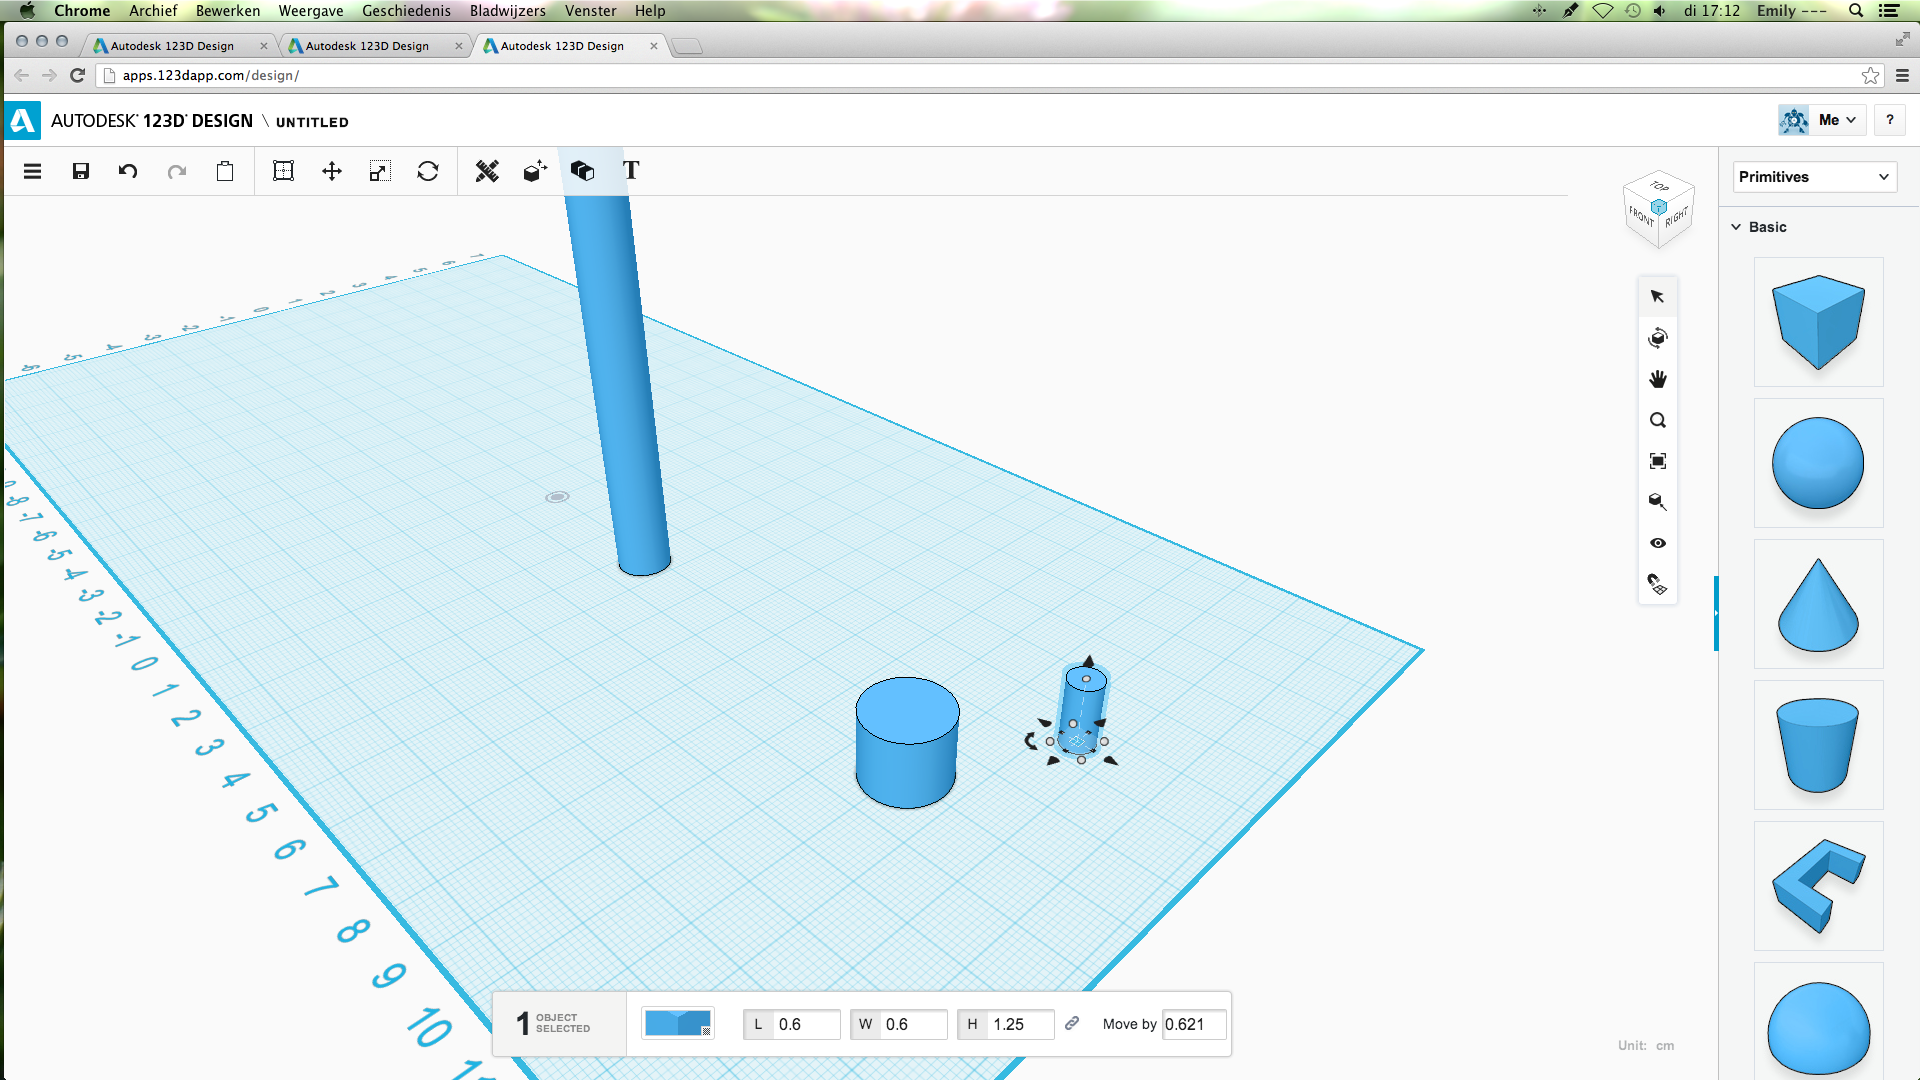Select the hemisphere primitive thumbnail
This screenshot has height=1080, width=1920.
coord(1818,1022)
